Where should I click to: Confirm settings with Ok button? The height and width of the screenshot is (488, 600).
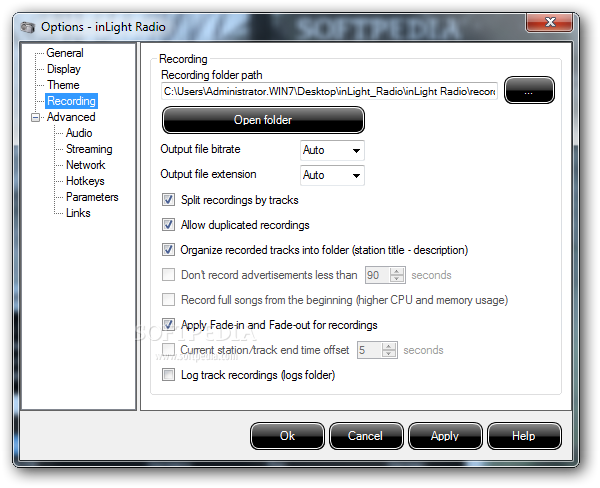coord(287,436)
